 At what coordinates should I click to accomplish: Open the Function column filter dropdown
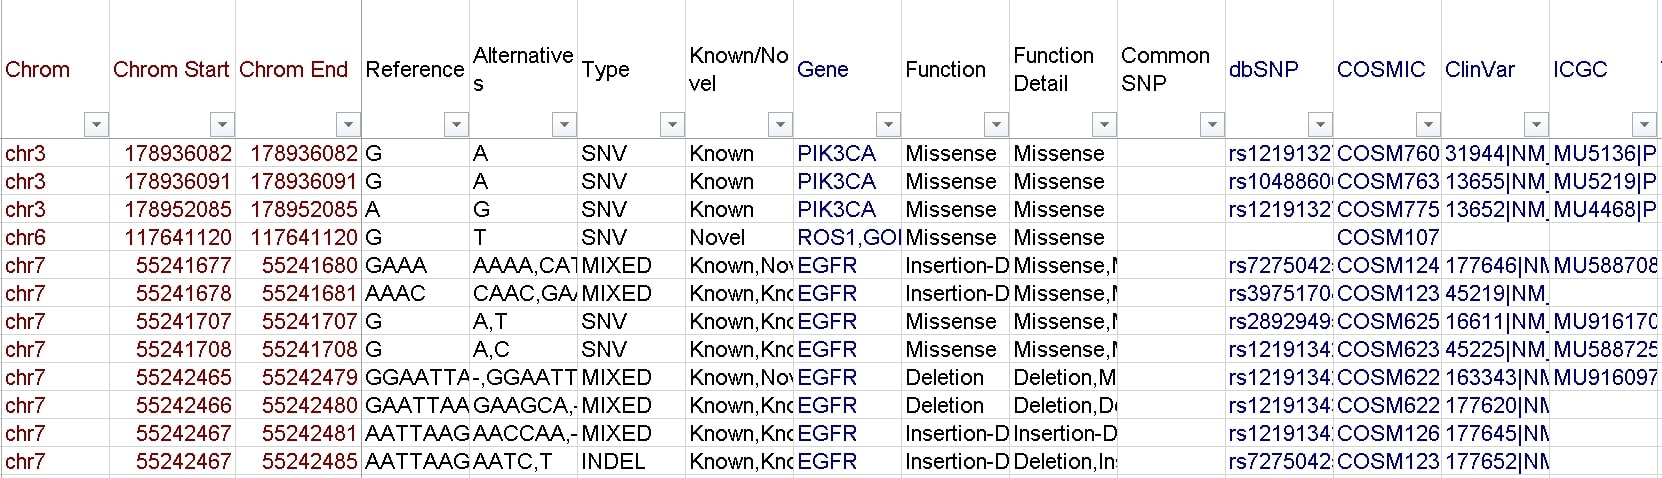[996, 125]
